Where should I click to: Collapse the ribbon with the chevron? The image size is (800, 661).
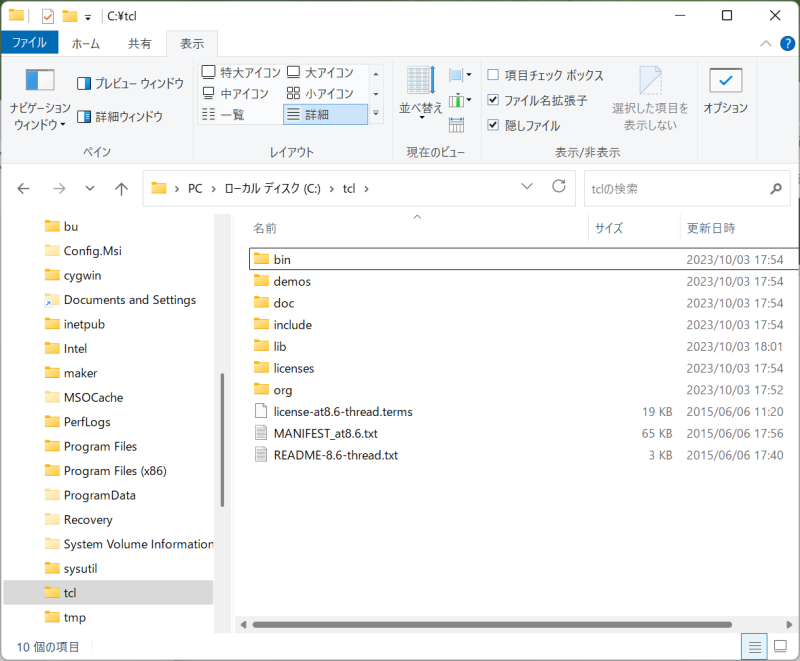click(766, 43)
